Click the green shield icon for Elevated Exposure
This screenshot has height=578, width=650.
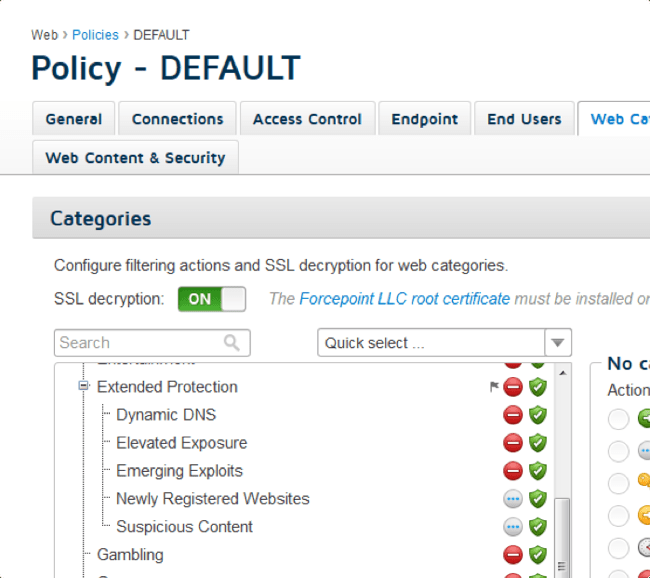click(538, 443)
